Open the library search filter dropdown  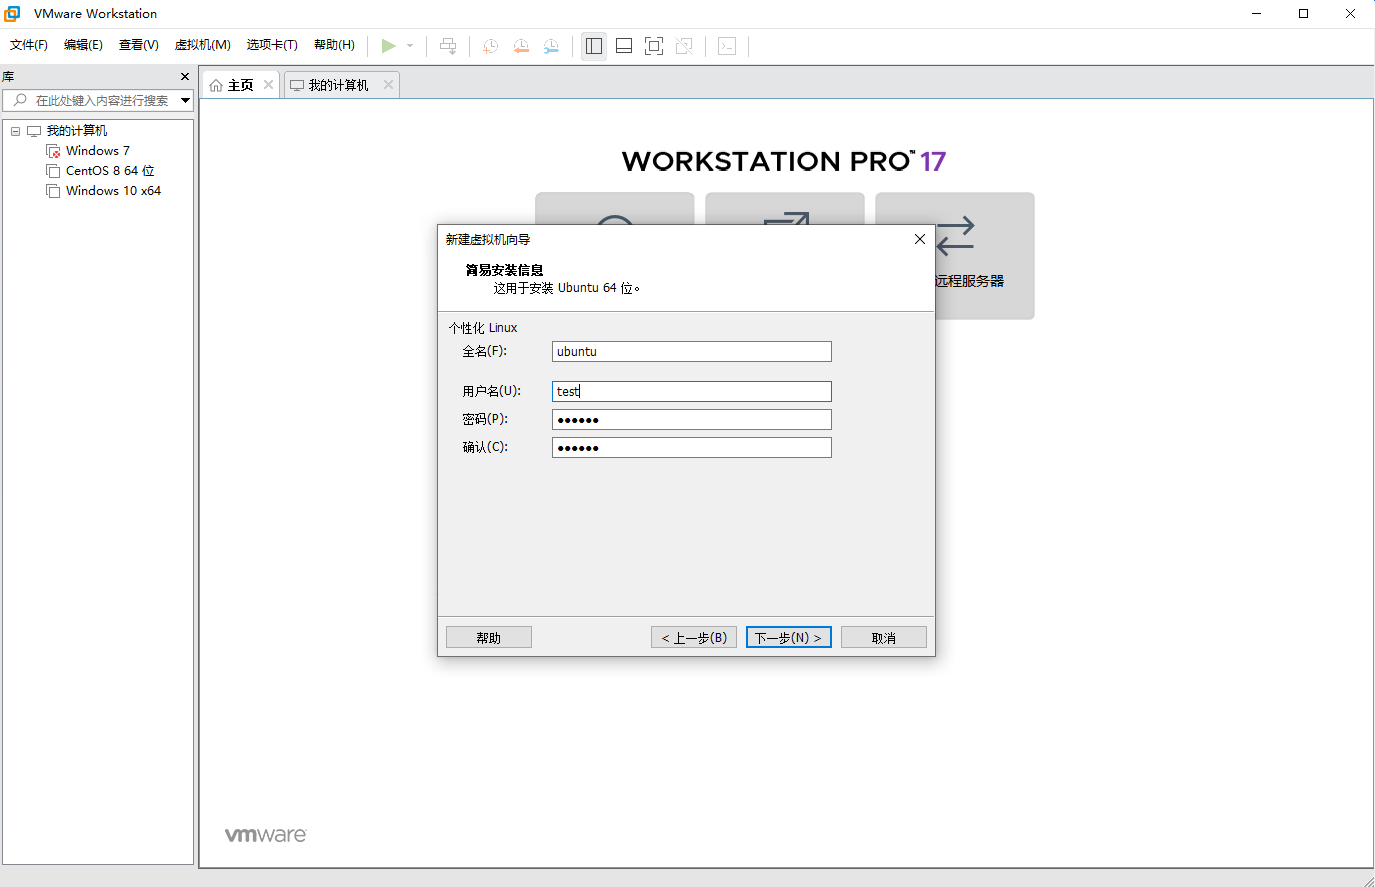click(x=185, y=100)
